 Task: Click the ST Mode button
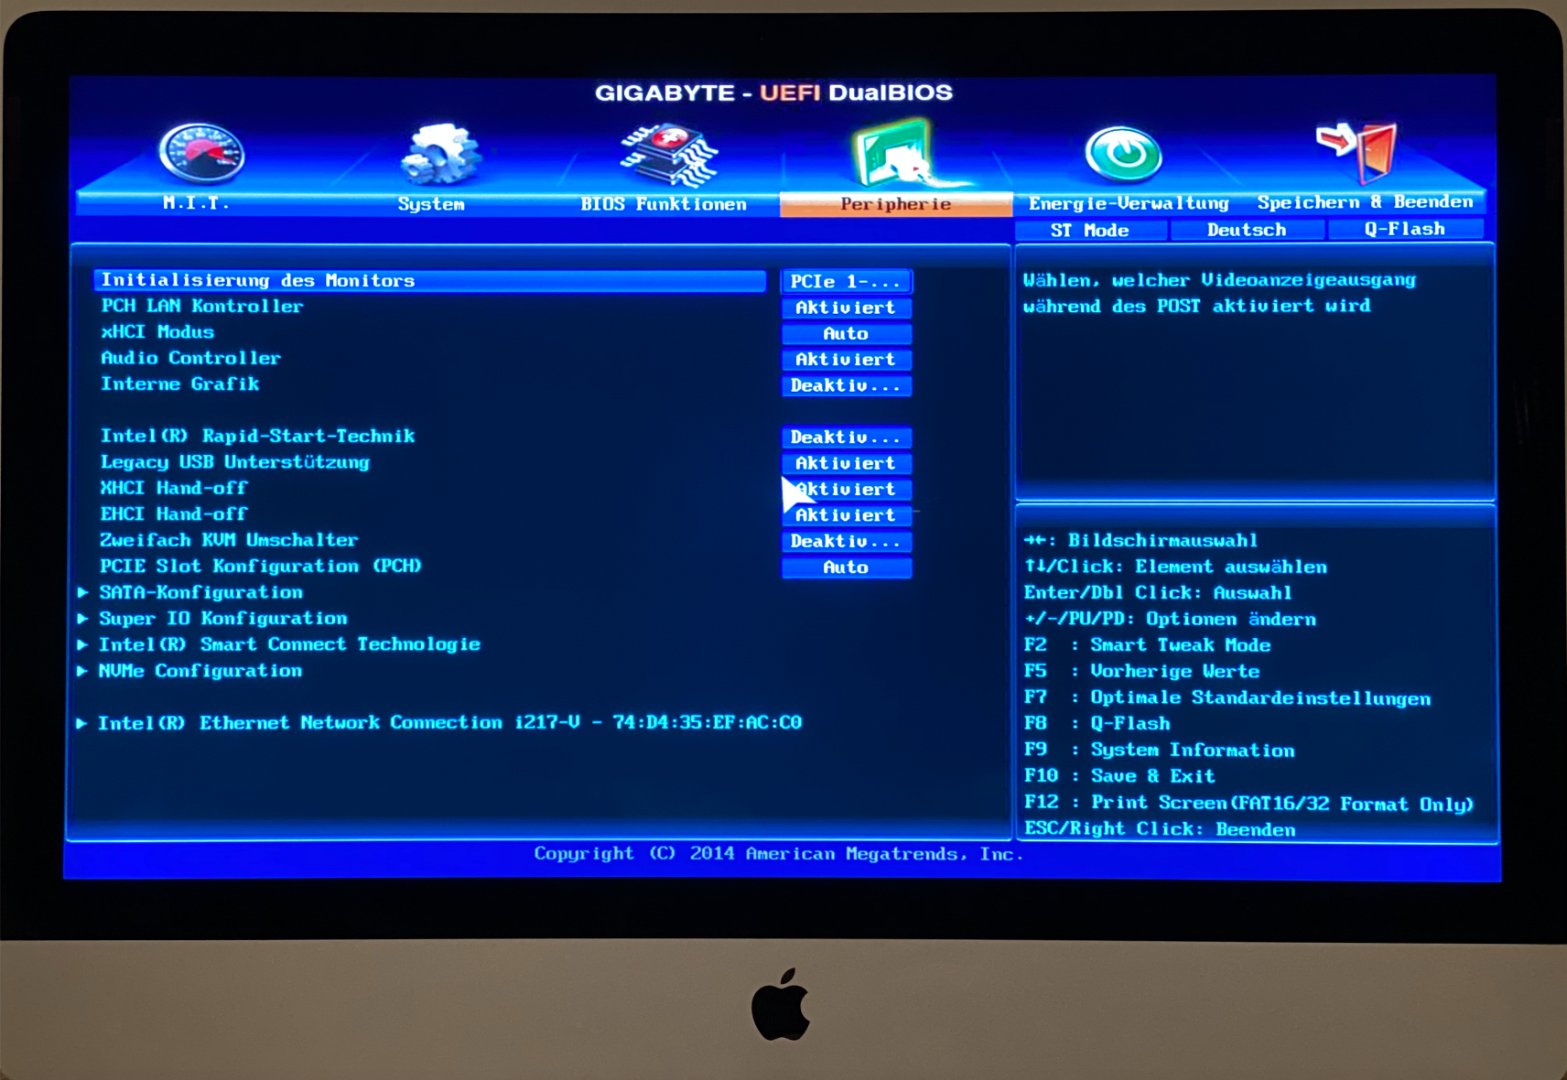click(x=1090, y=230)
